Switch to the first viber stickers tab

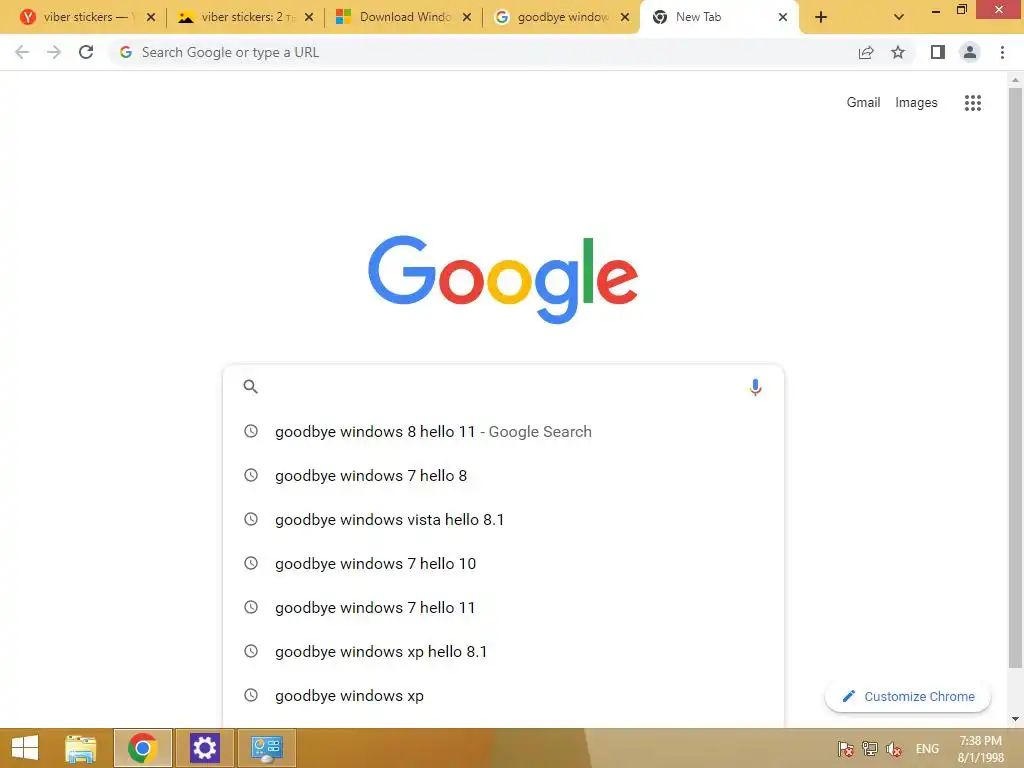(x=88, y=17)
